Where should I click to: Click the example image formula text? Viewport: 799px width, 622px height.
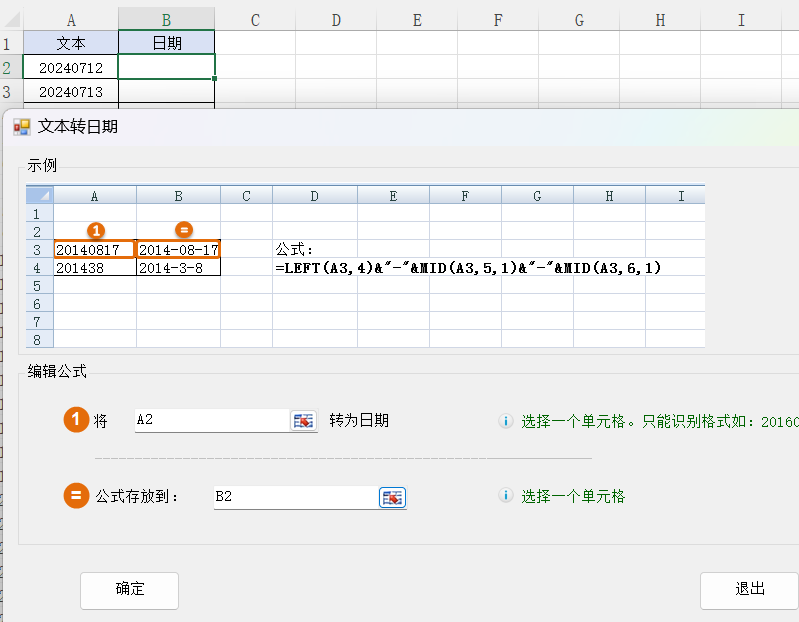pos(467,268)
